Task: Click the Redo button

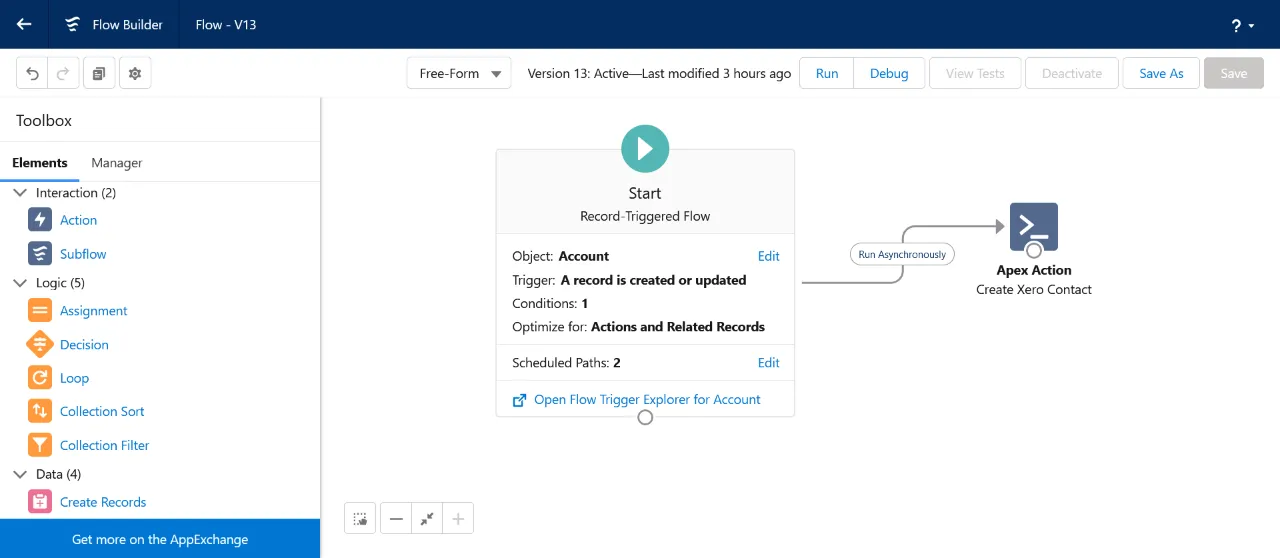Action: tap(63, 74)
